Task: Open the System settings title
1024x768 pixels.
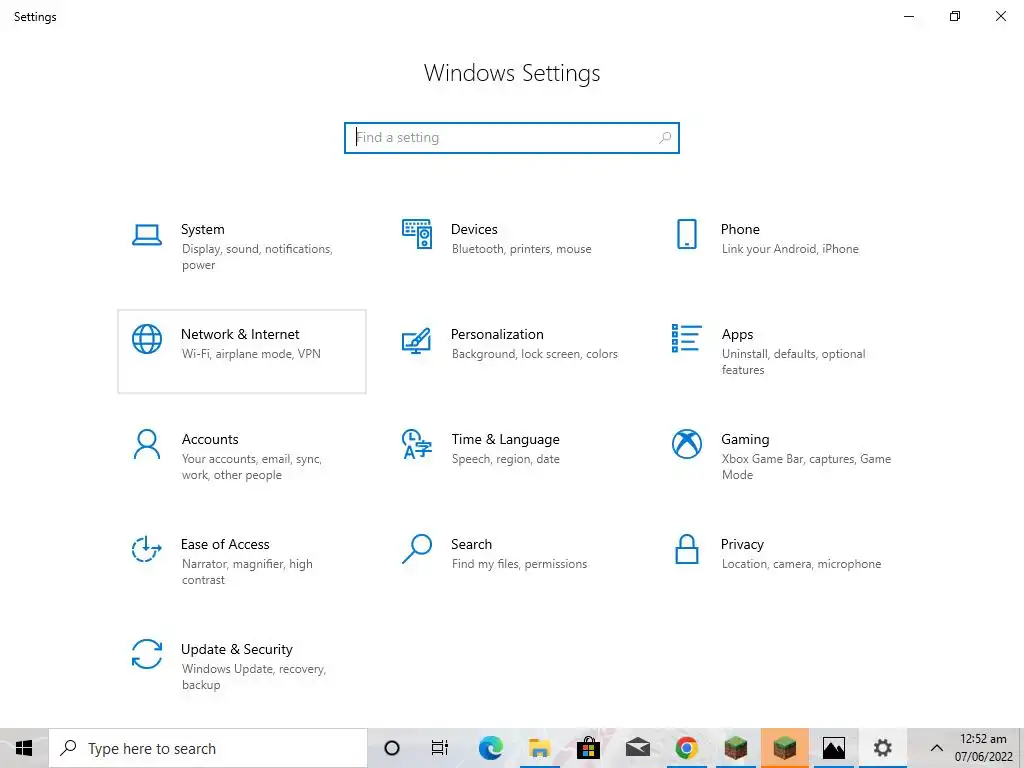Action: click(x=202, y=229)
